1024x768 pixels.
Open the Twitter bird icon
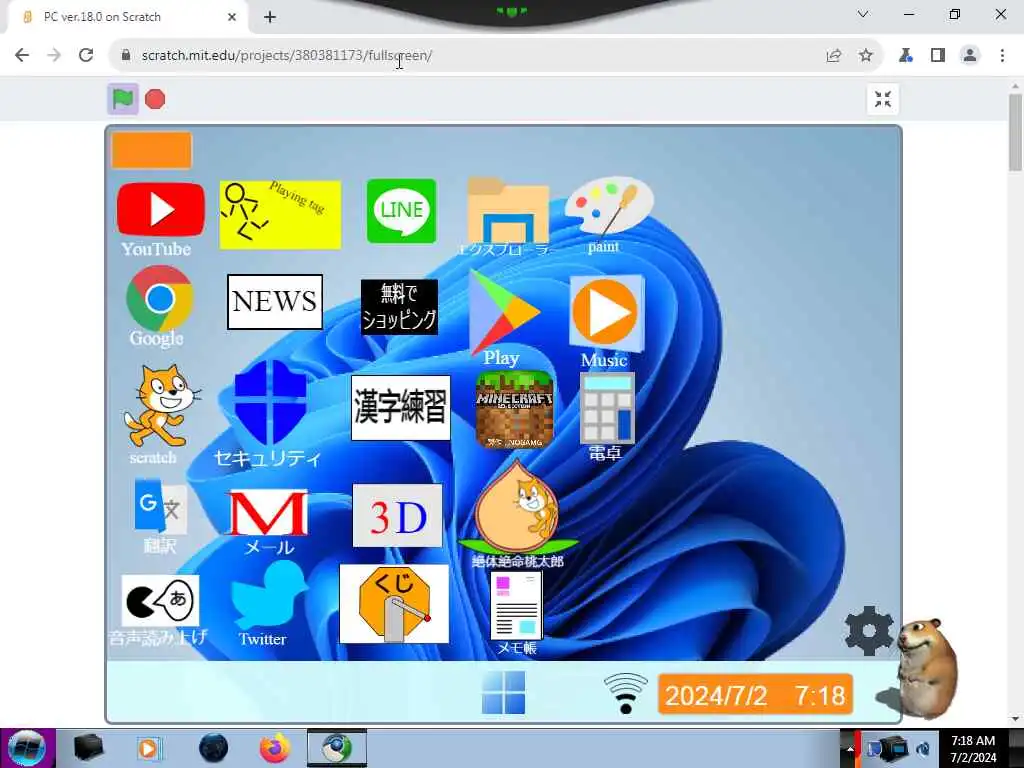(269, 596)
